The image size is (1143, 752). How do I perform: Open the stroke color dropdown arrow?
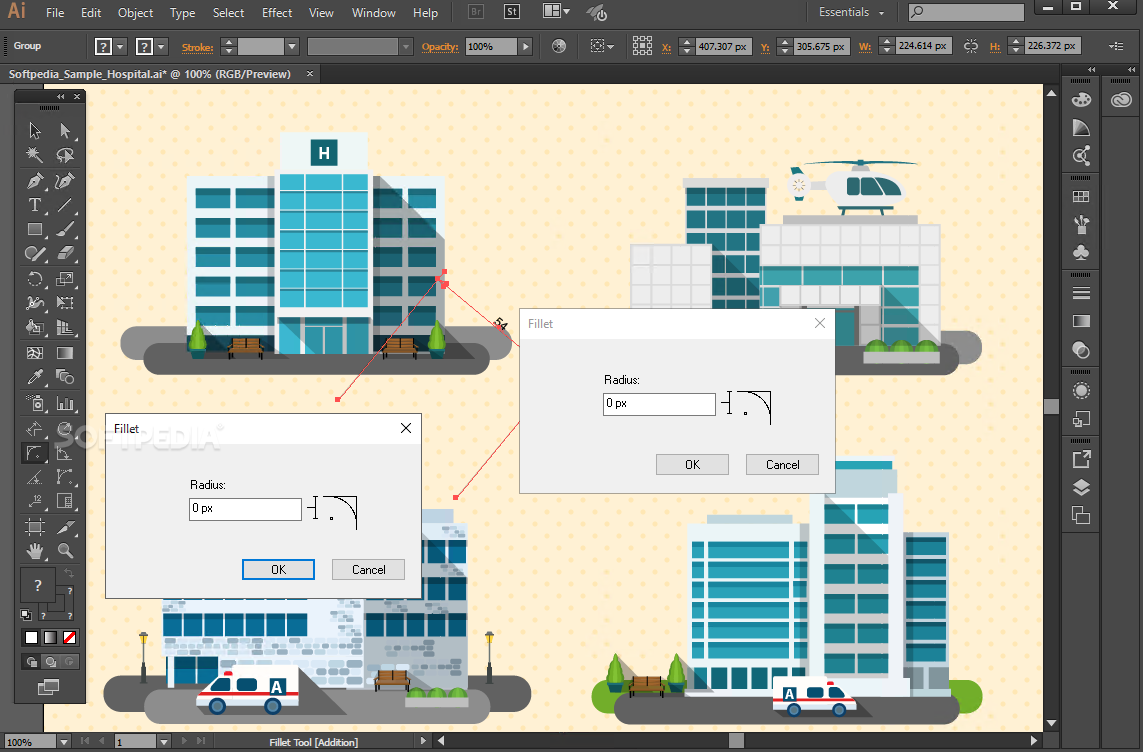click(x=161, y=47)
